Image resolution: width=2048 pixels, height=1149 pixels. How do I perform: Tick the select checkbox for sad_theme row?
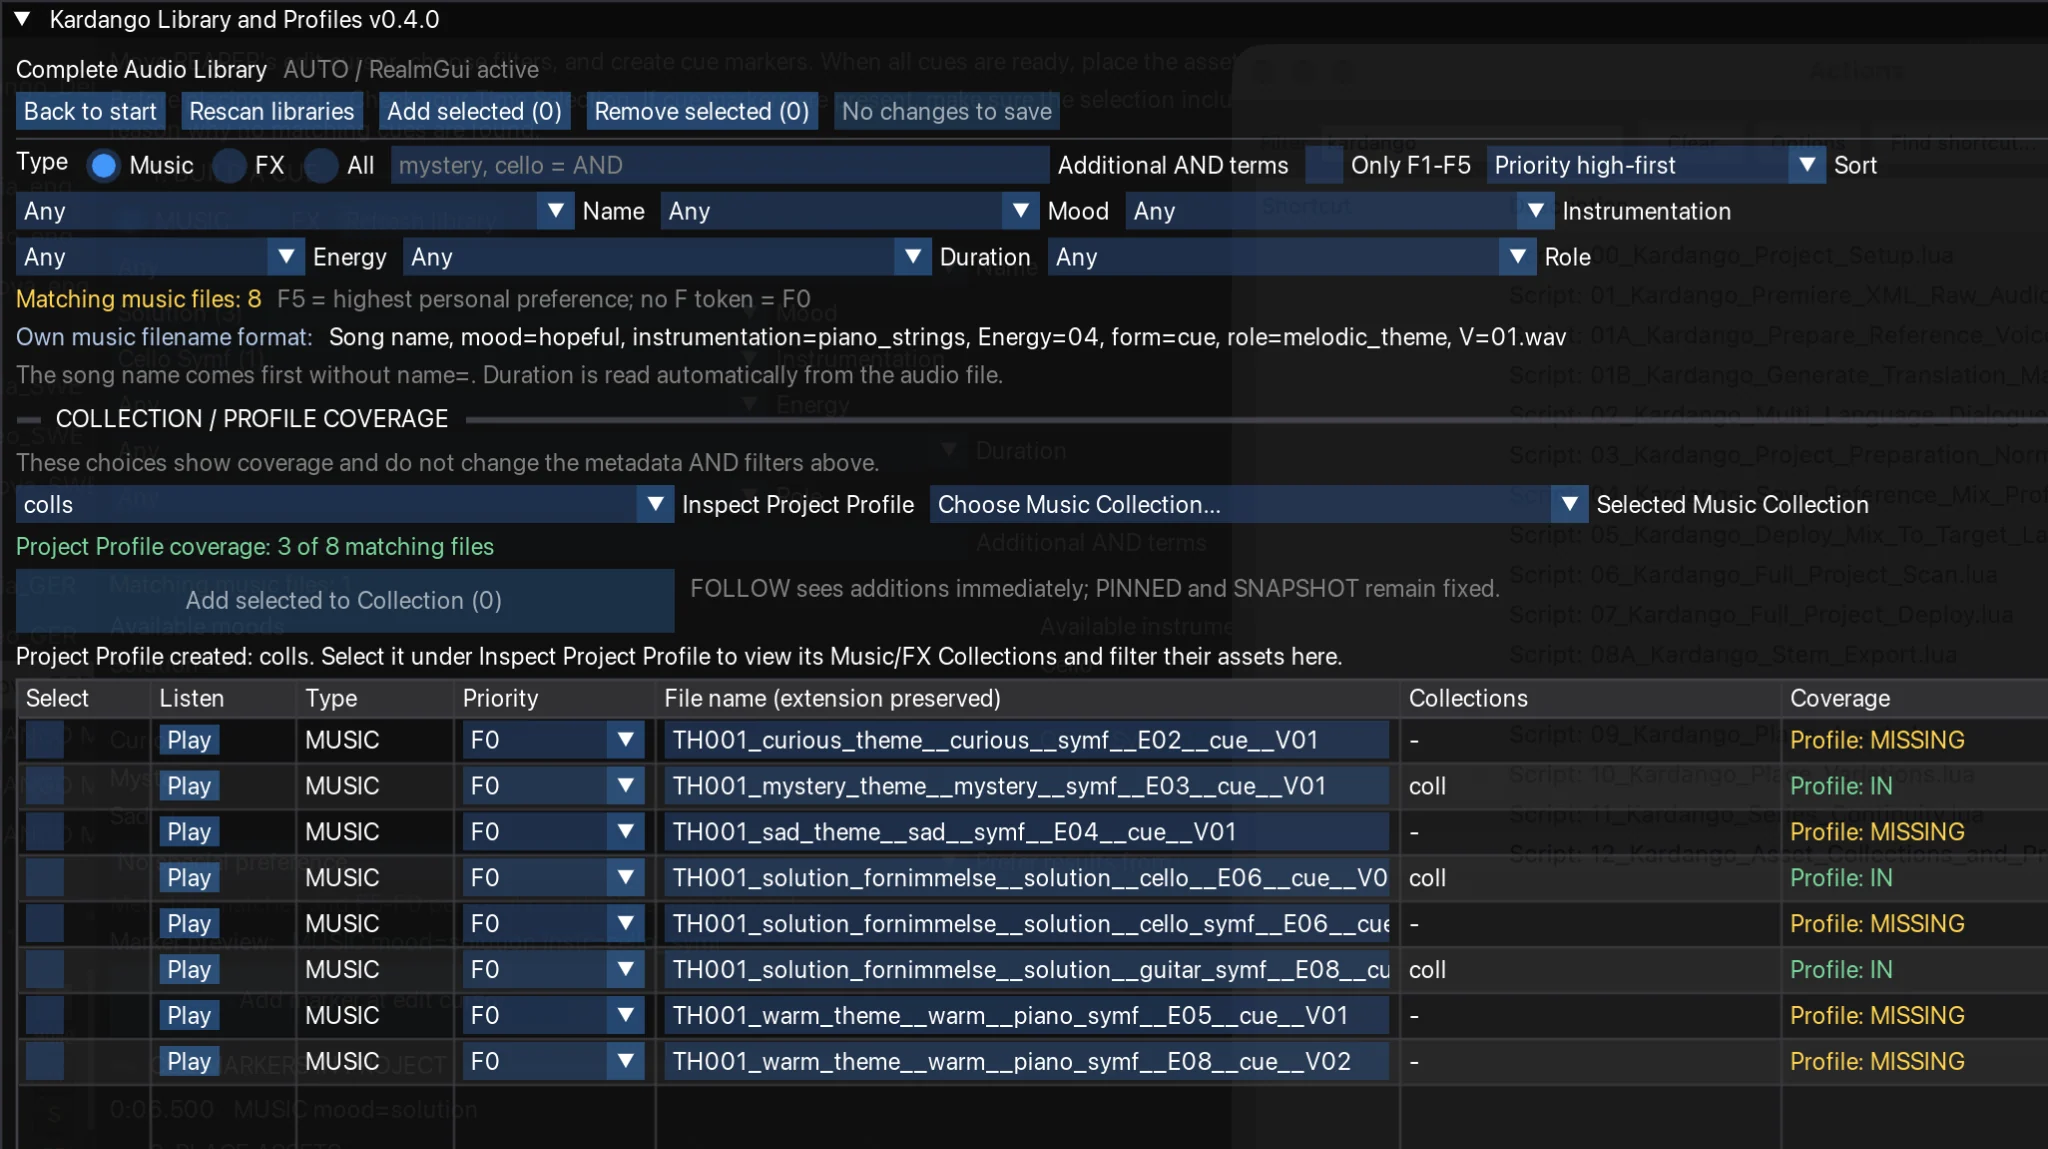[45, 832]
